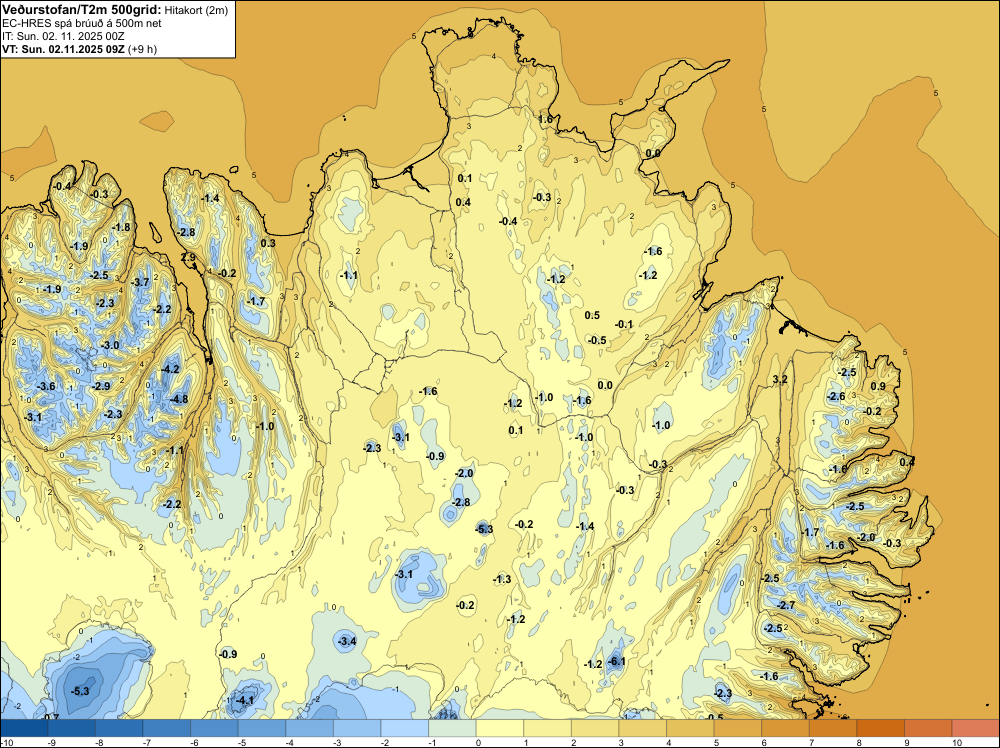The height and width of the screenshot is (748, 1000).
Task: Select the legend label '-8' on color bar
Action: (98, 742)
